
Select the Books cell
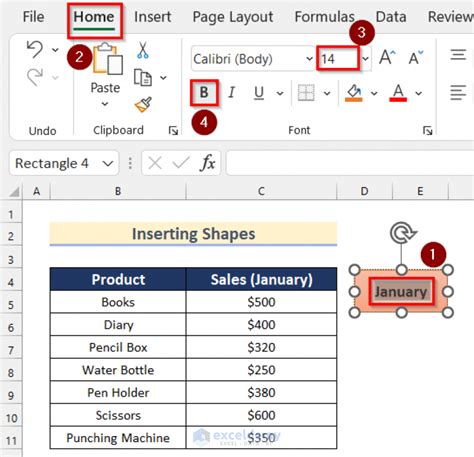[x=118, y=302]
